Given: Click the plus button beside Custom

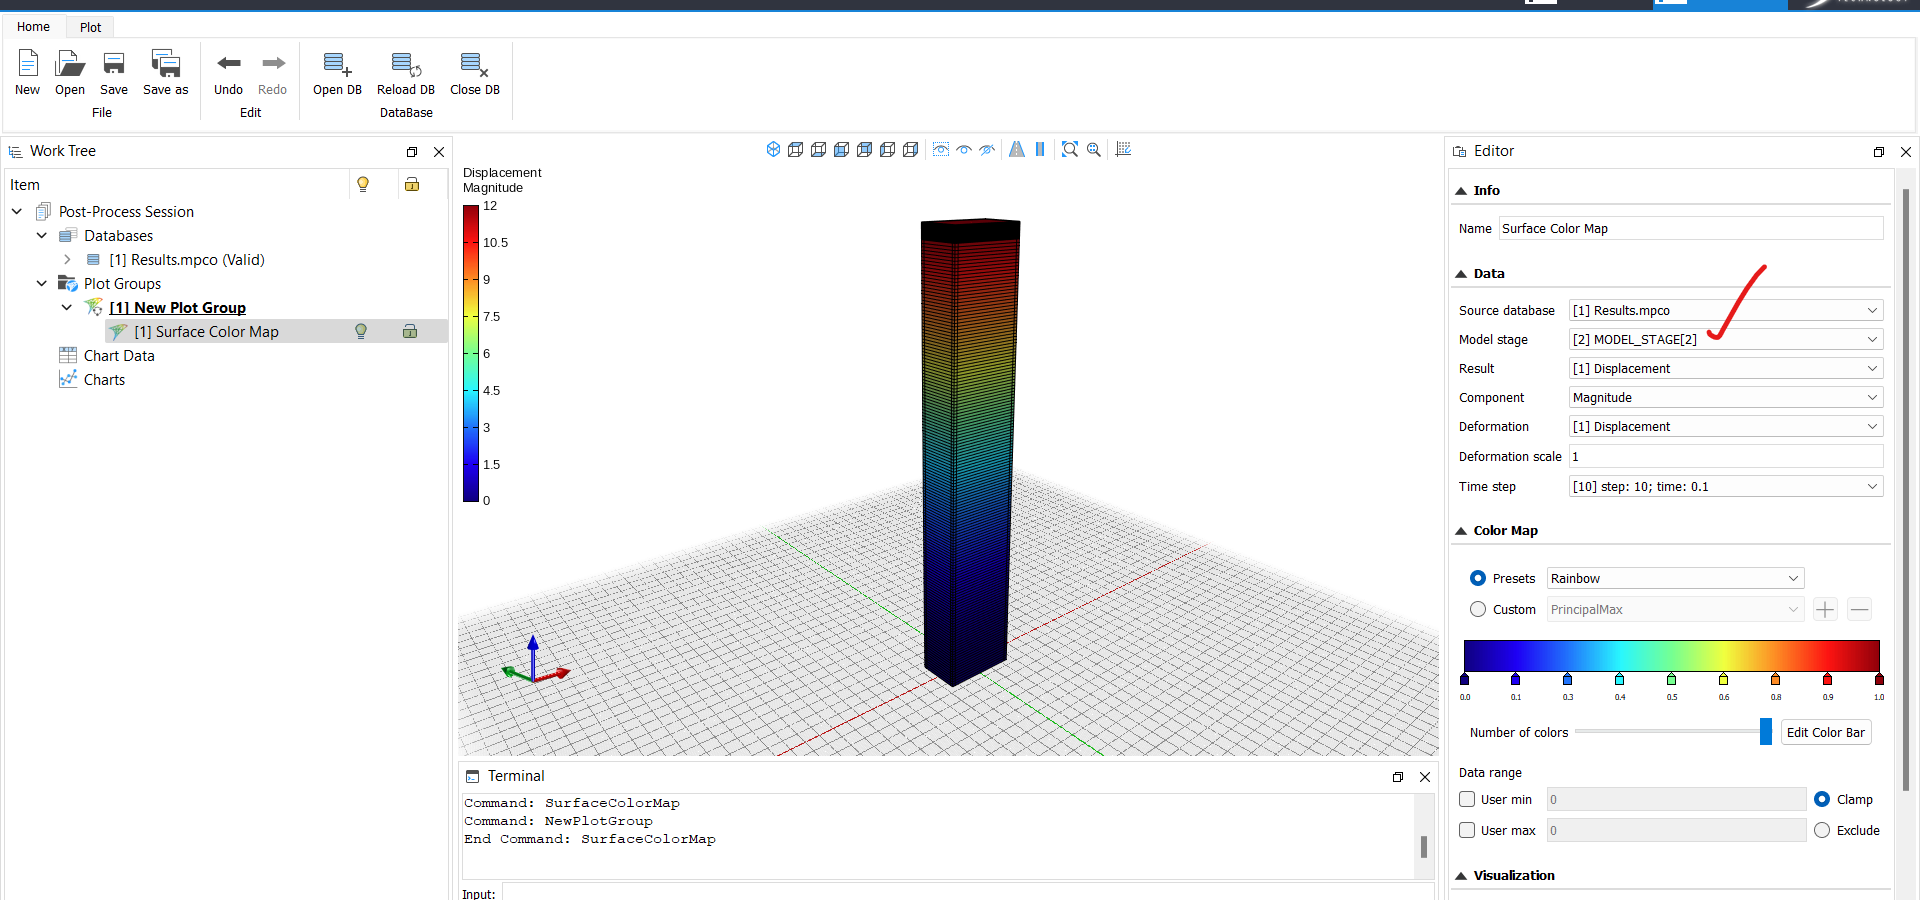Looking at the screenshot, I should 1825,609.
